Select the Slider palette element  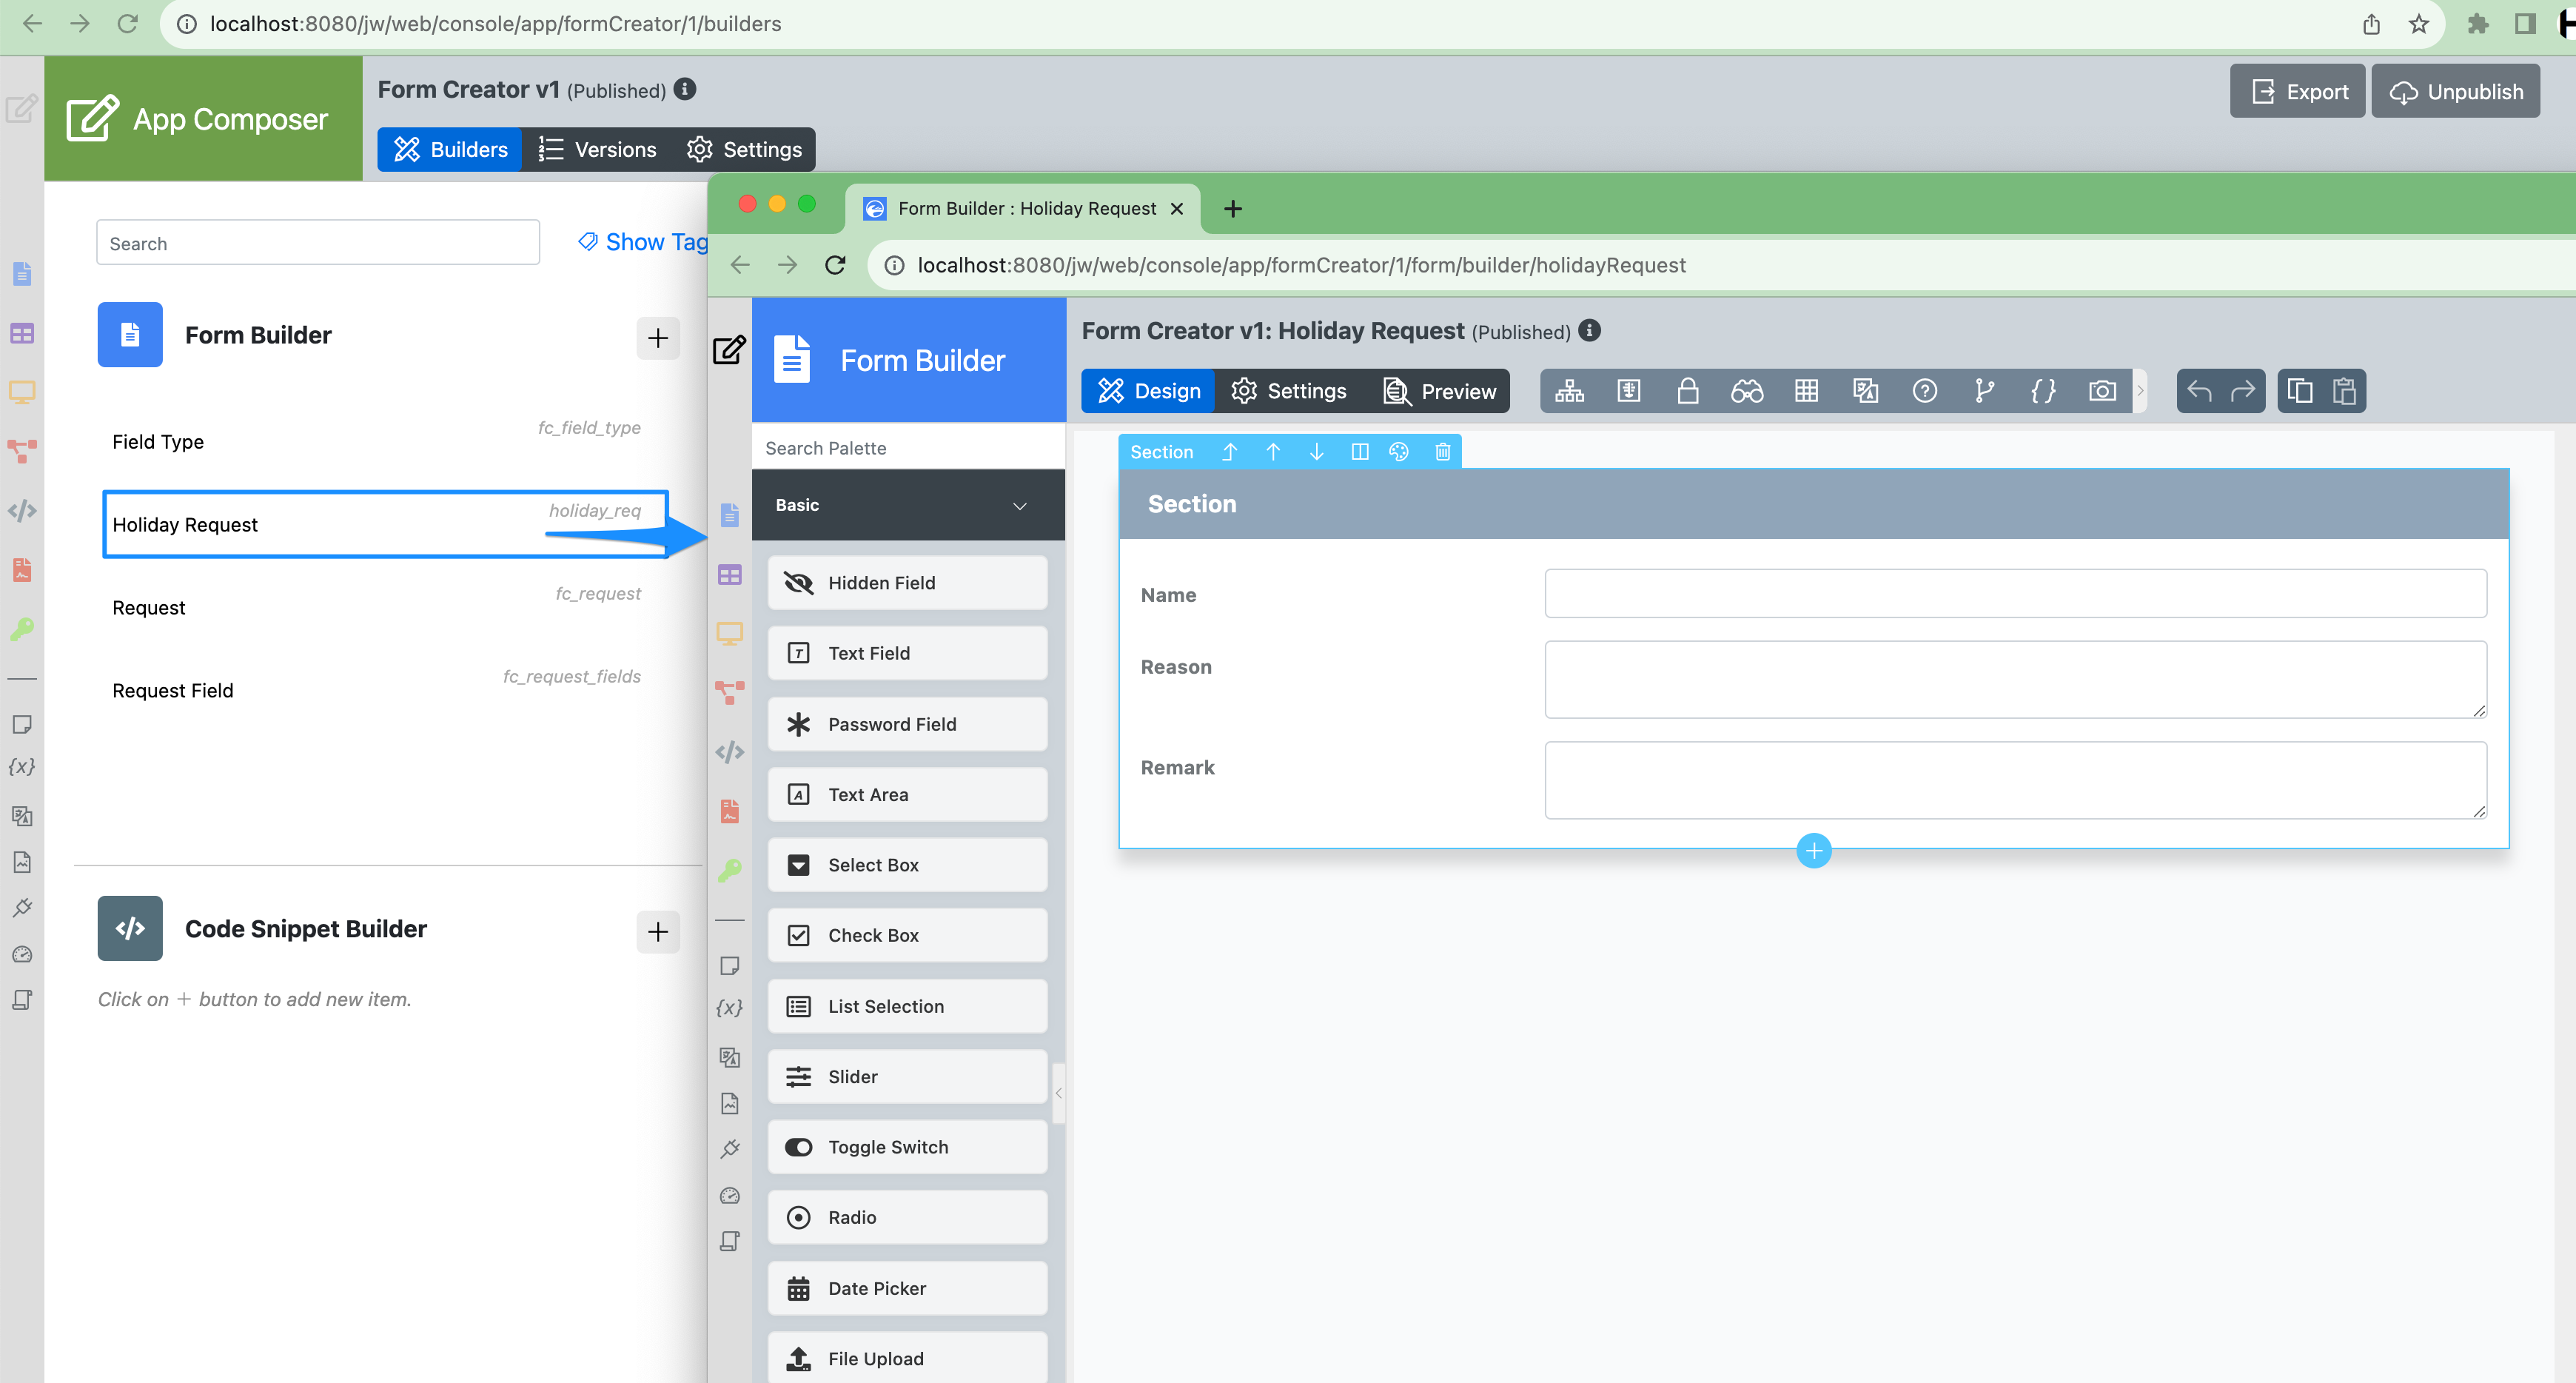[907, 1077]
